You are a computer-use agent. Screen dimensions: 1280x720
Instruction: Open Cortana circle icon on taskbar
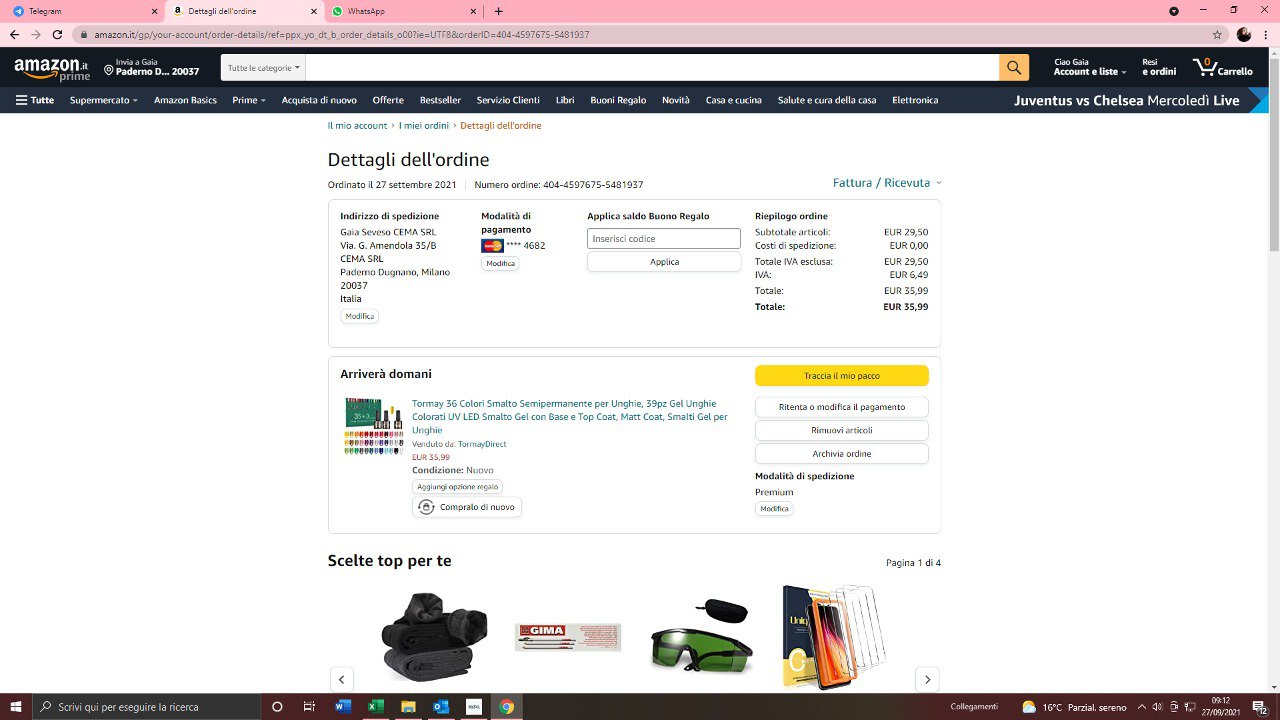[x=278, y=707]
